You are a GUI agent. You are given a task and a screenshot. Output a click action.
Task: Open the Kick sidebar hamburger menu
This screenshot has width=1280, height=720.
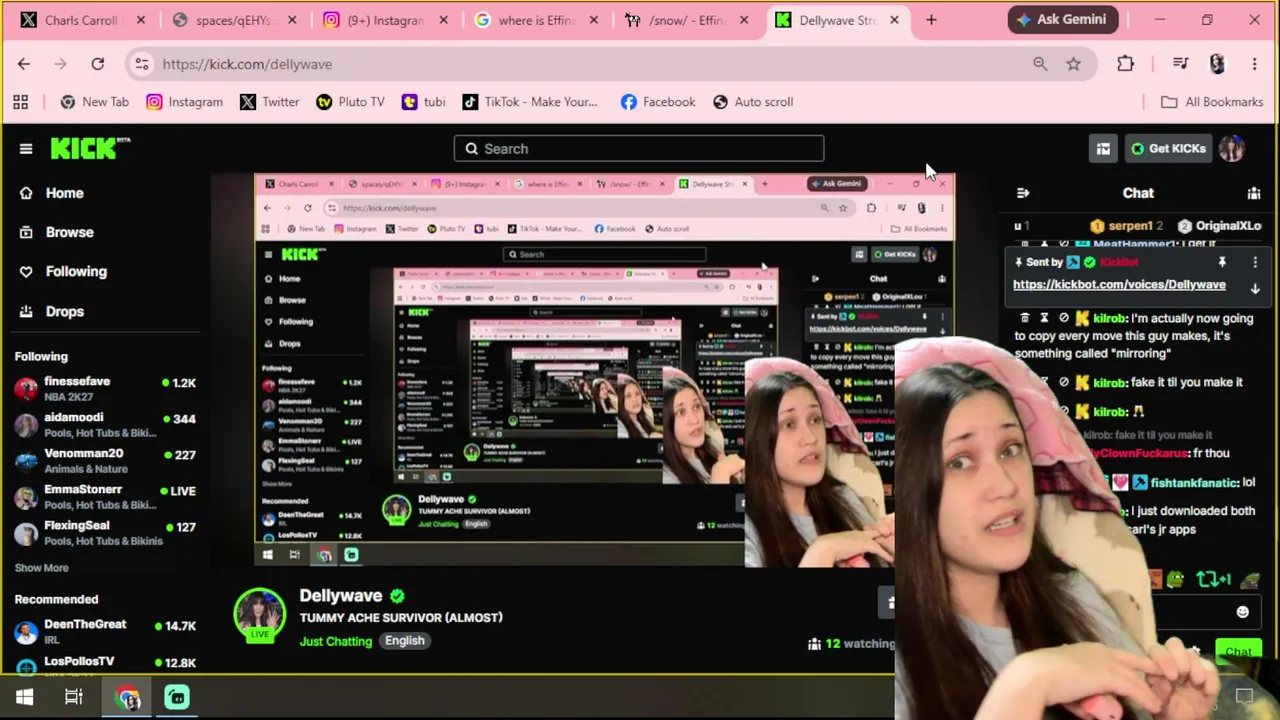tap(26, 149)
